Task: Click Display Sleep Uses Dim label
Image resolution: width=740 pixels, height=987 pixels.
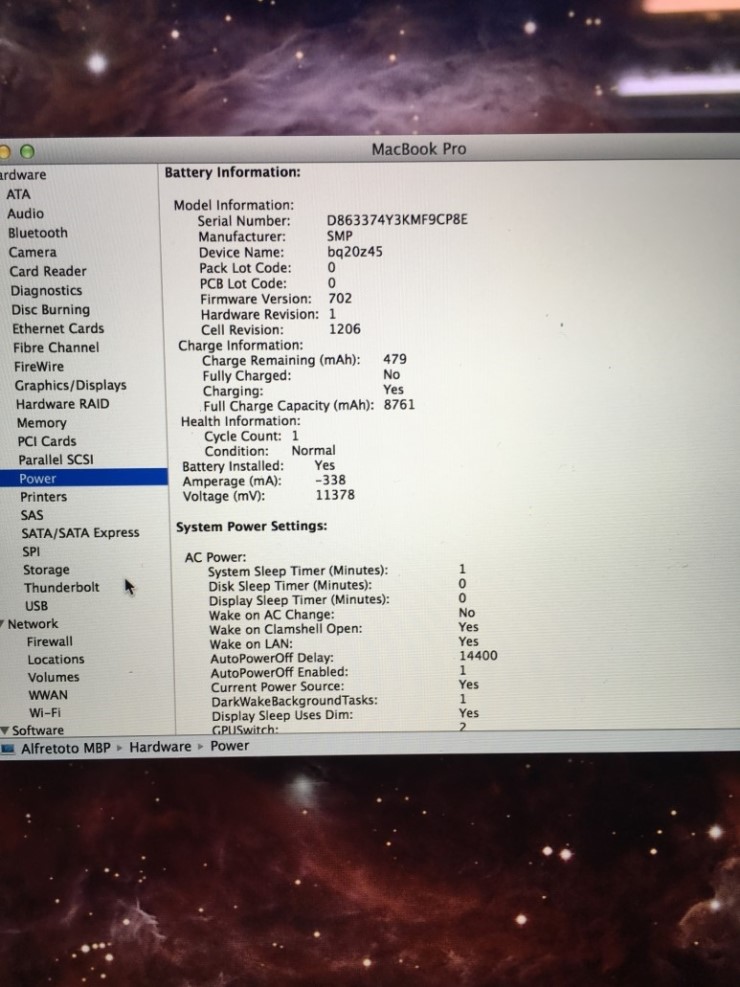Action: click(x=282, y=716)
